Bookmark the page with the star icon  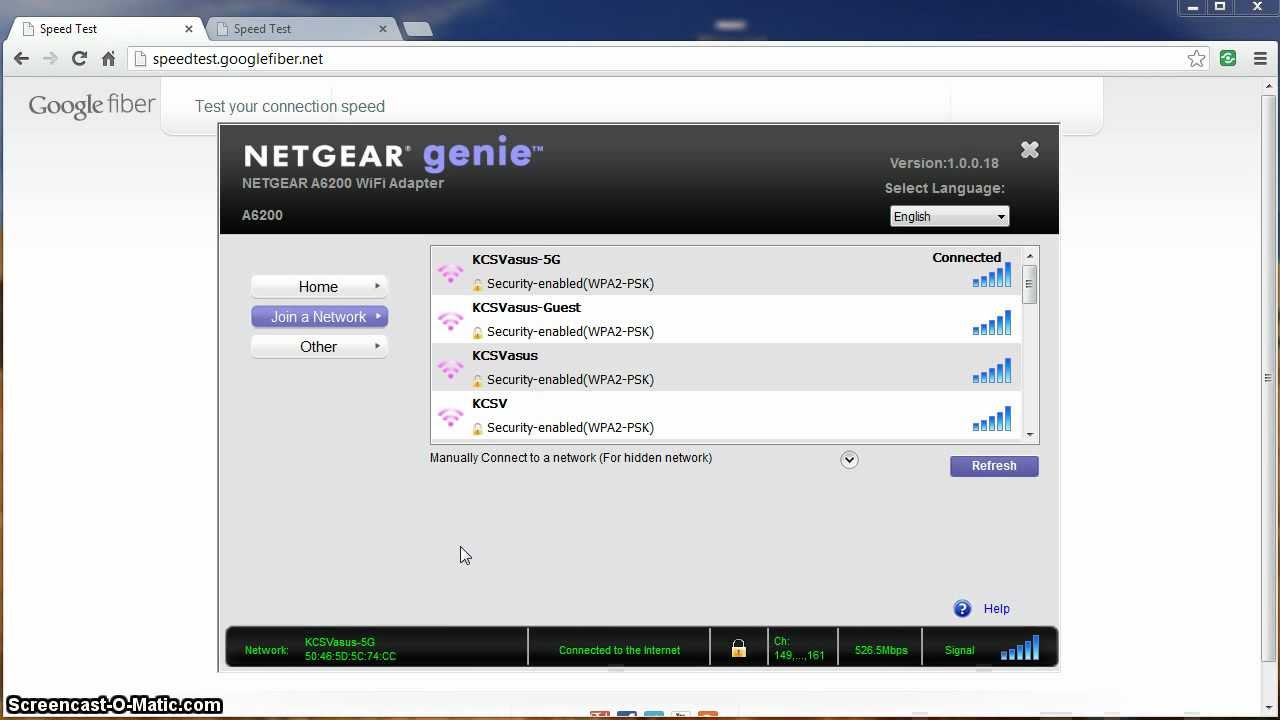pos(1196,59)
